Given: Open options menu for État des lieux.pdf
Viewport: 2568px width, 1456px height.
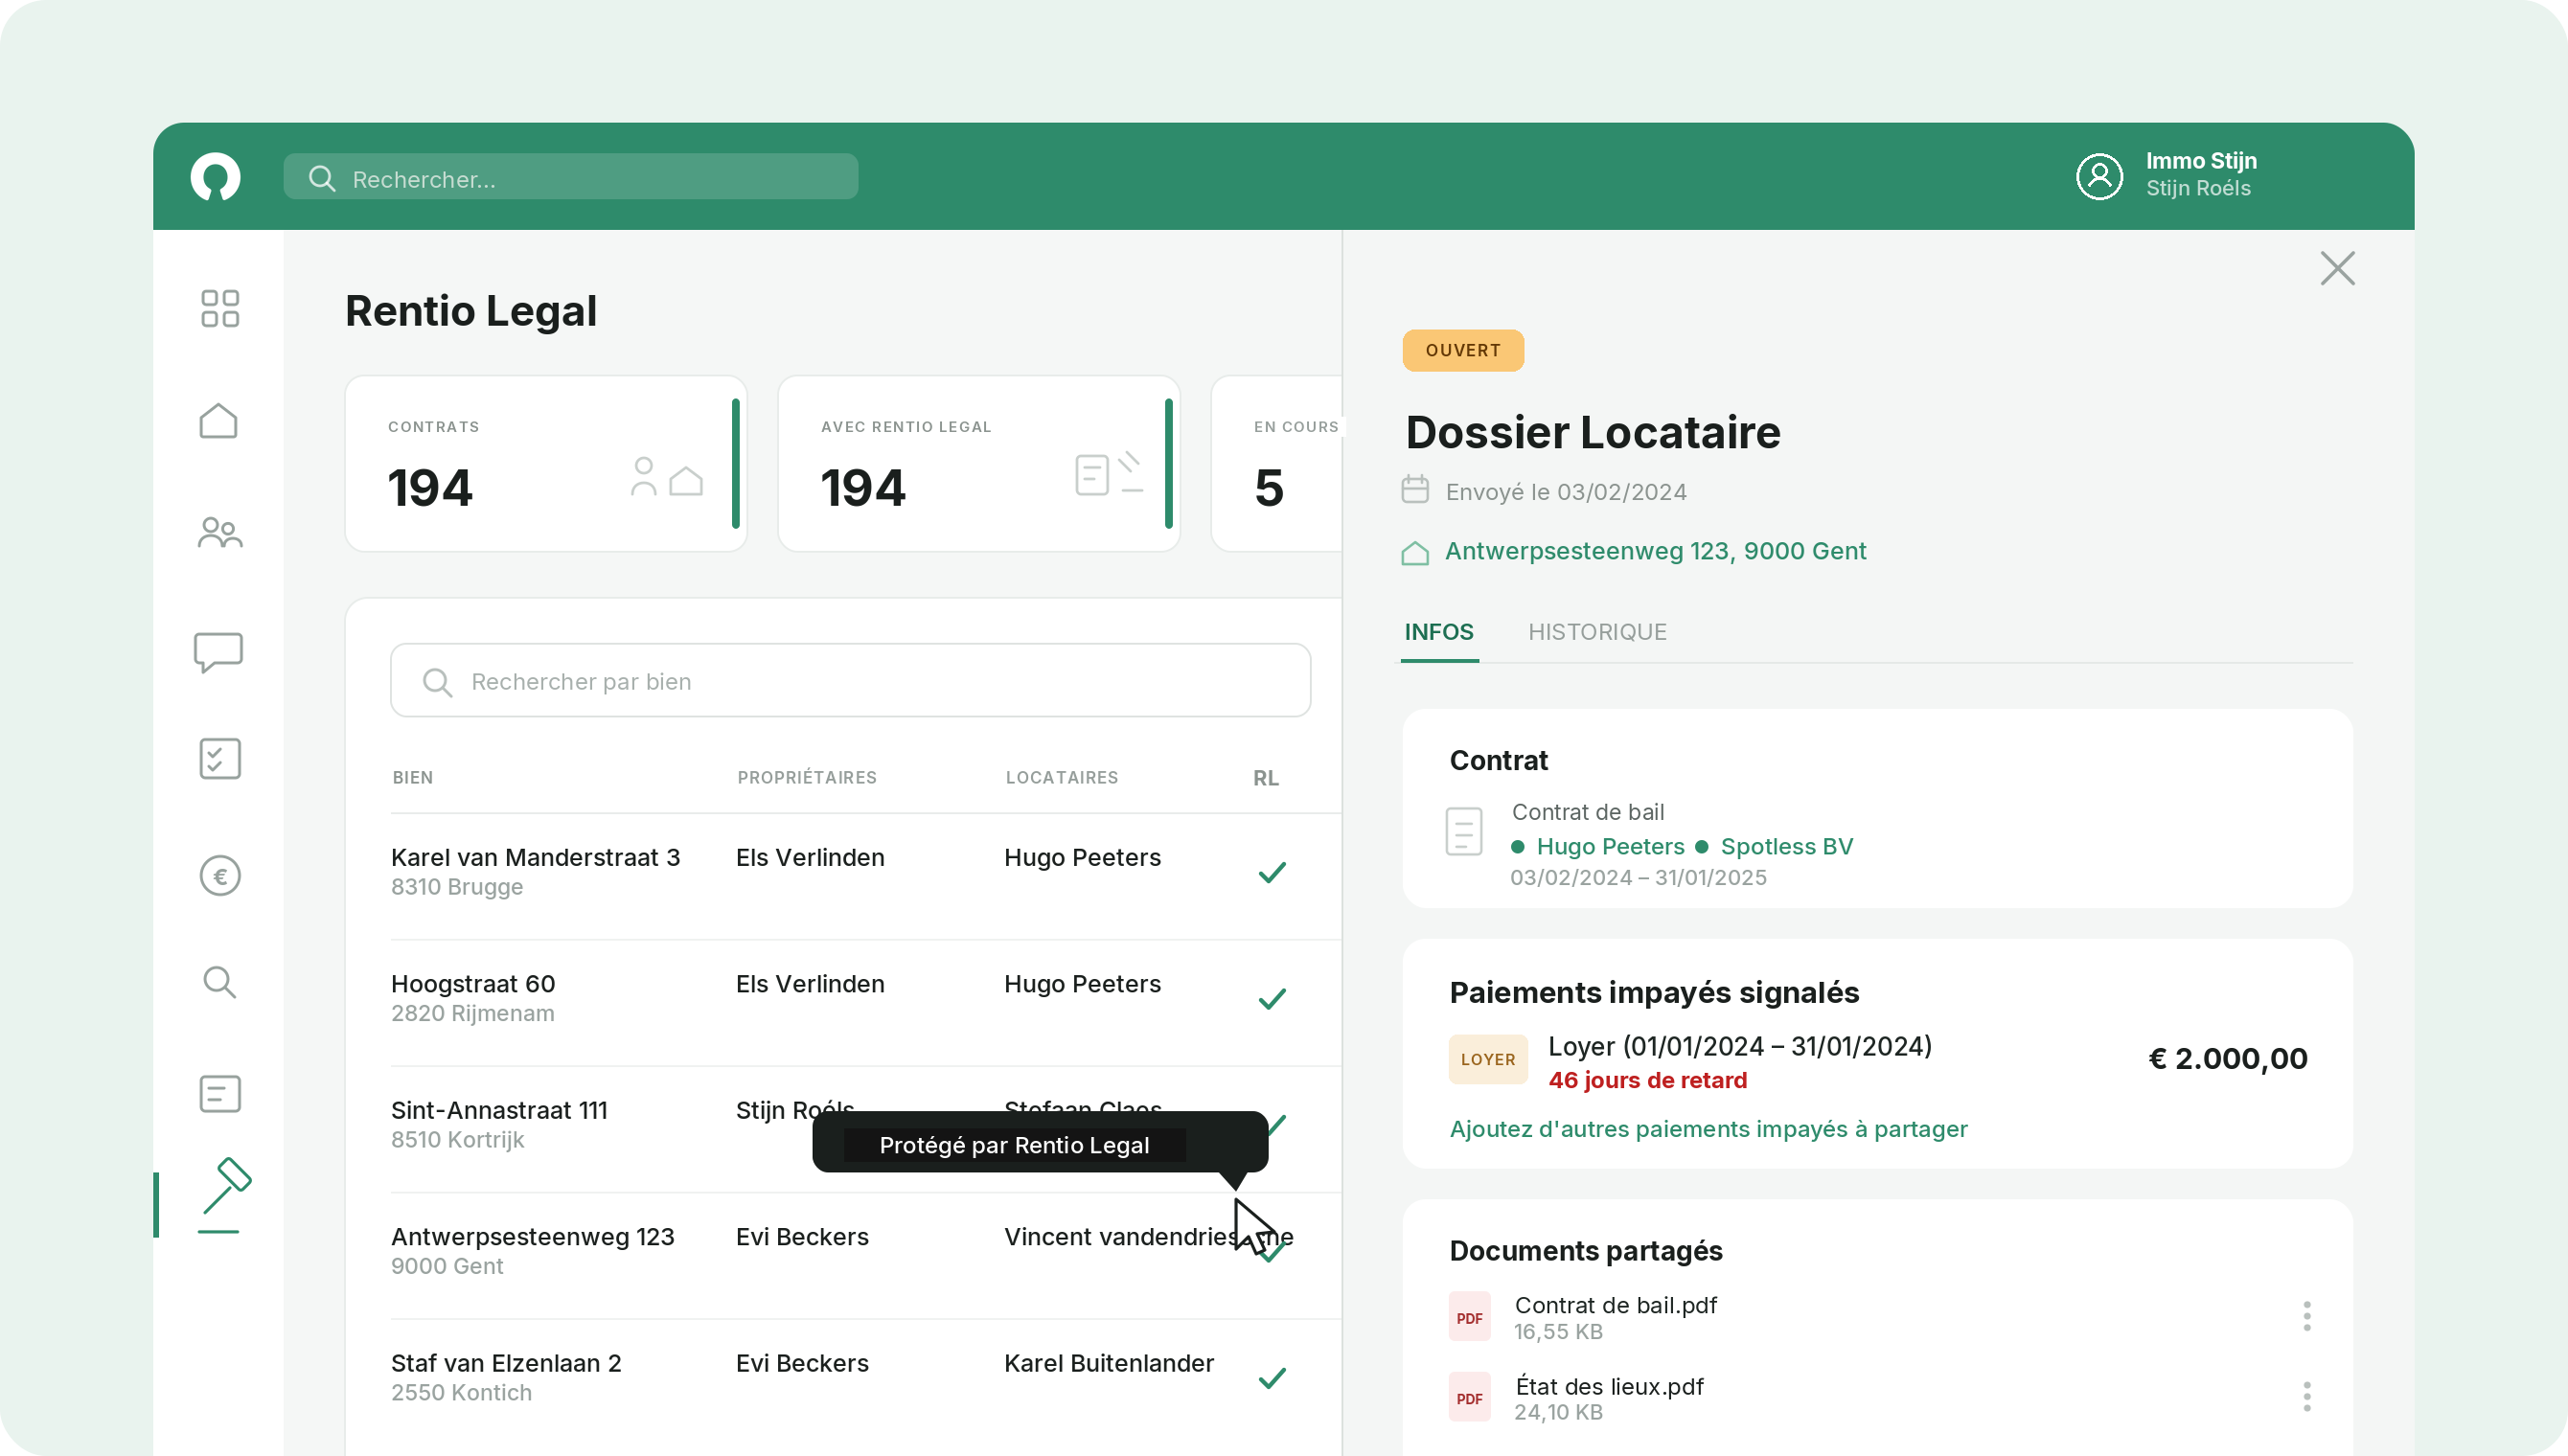Looking at the screenshot, I should (2307, 1397).
